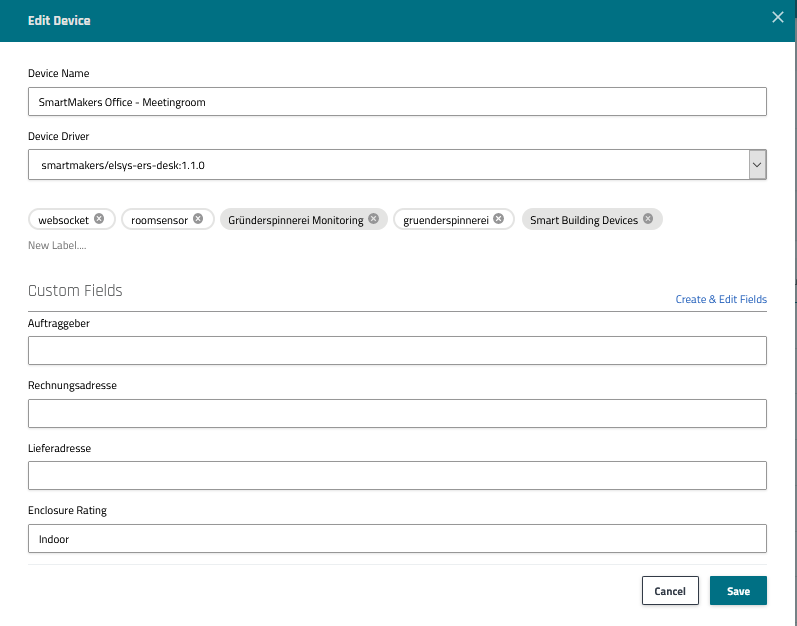Select the Smart Building Devices label chip
797x626 pixels.
point(583,220)
